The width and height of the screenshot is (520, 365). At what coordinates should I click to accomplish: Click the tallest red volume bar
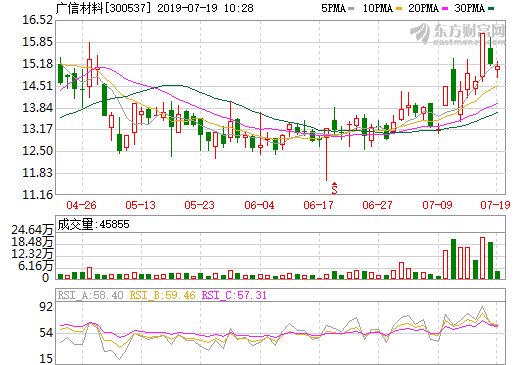click(482, 258)
